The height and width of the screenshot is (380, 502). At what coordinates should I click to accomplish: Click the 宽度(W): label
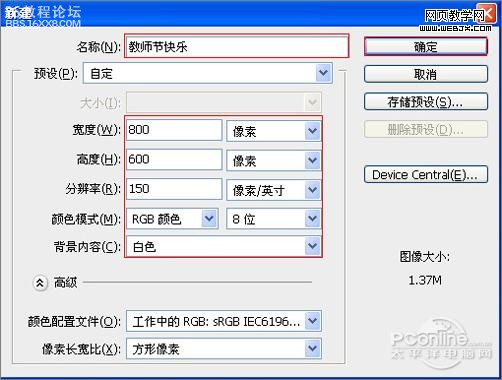tap(97, 130)
